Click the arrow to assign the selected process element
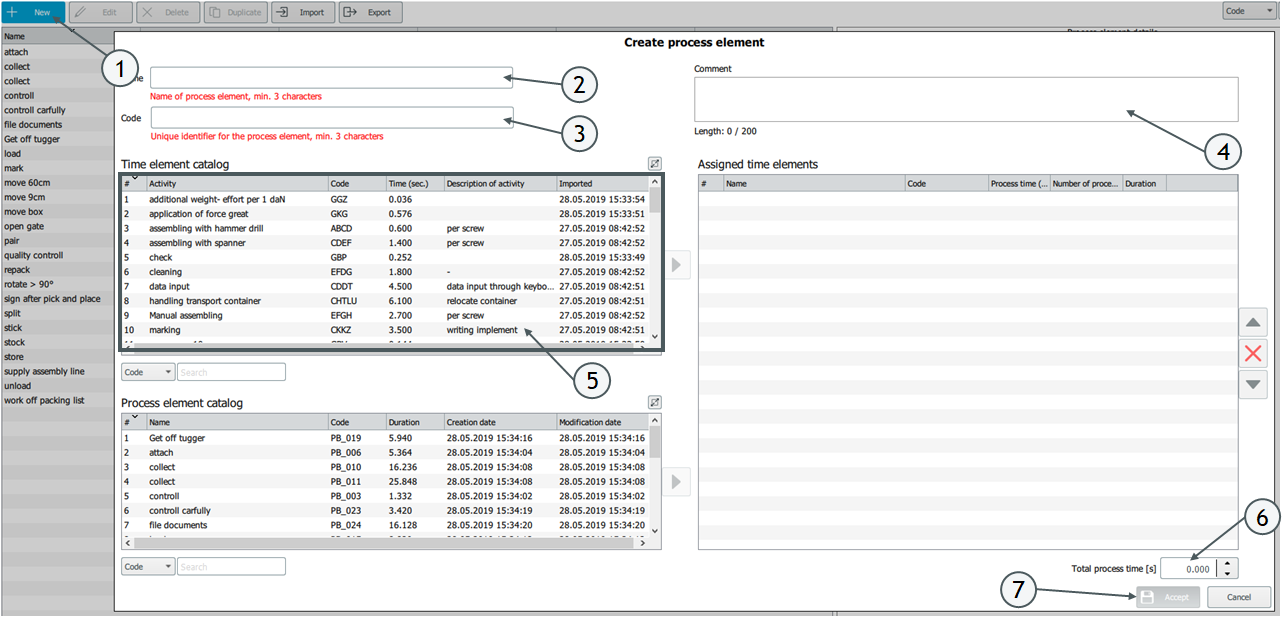The image size is (1284, 618). (678, 482)
